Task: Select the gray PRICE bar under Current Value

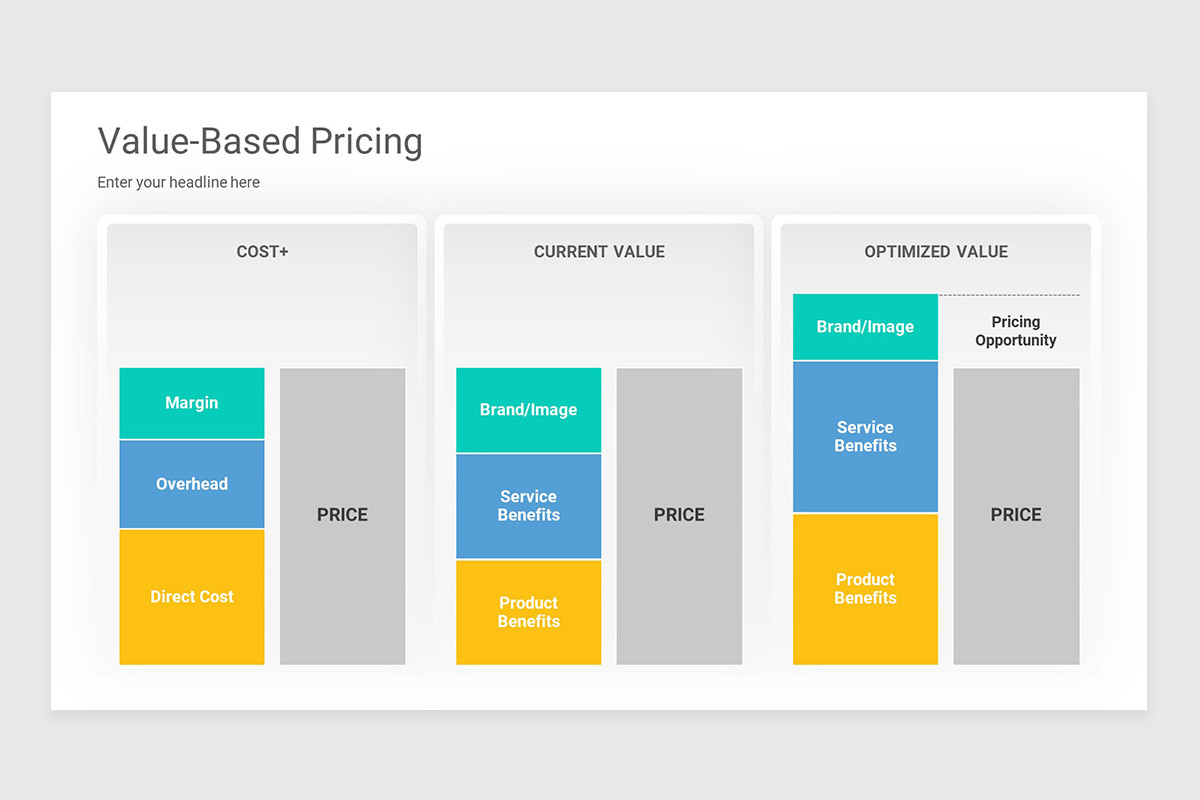Action: [x=679, y=516]
